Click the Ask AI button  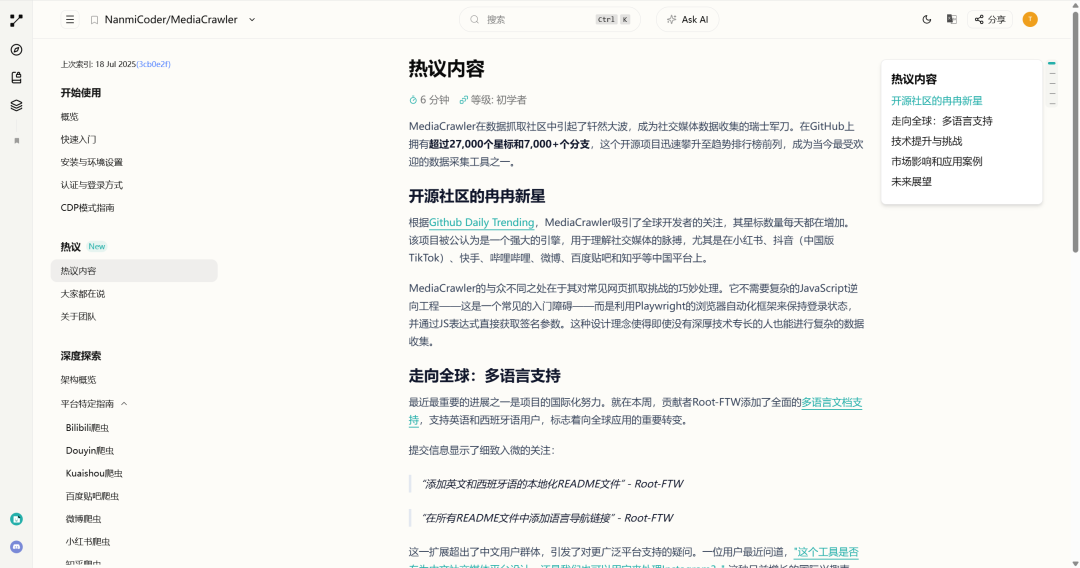click(687, 19)
